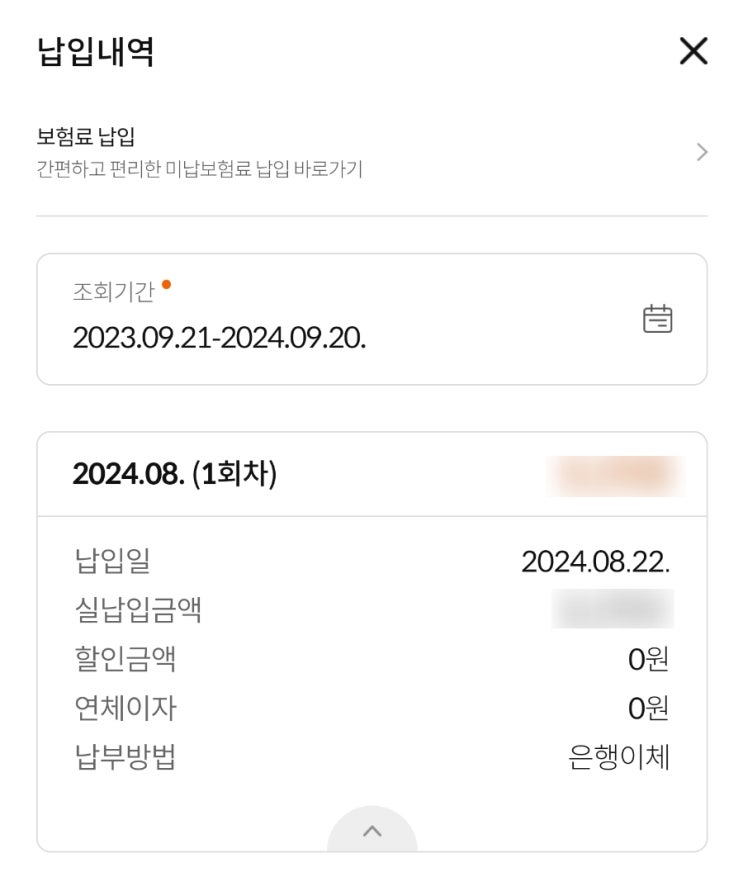Click the 납부방법 label

(125, 757)
